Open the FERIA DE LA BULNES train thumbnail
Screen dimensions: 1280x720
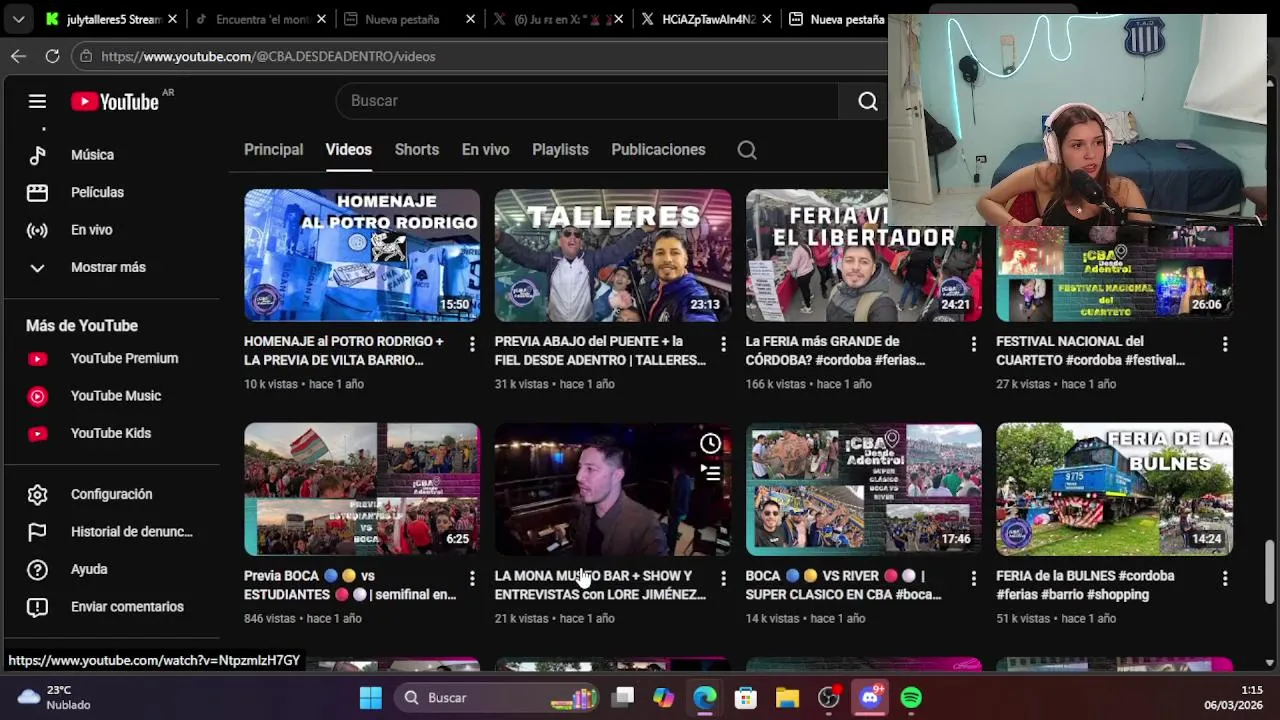pos(1114,489)
